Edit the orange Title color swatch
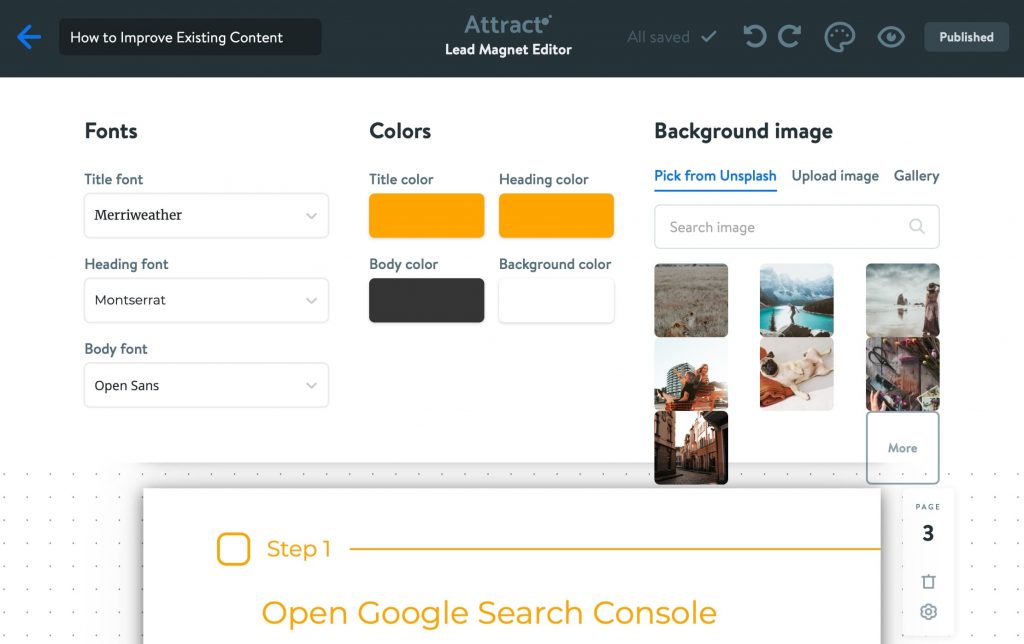Screen dimensions: 1024x644 (426, 215)
